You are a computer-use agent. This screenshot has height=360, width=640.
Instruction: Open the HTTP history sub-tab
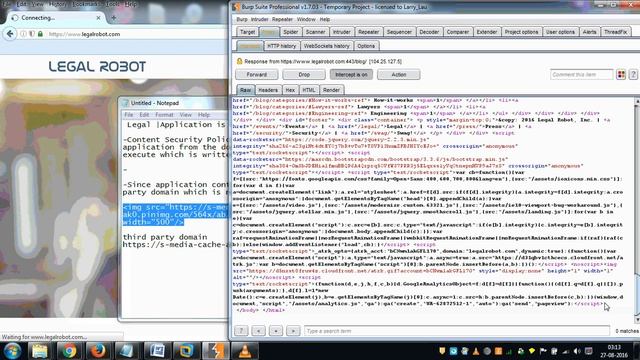(281, 46)
